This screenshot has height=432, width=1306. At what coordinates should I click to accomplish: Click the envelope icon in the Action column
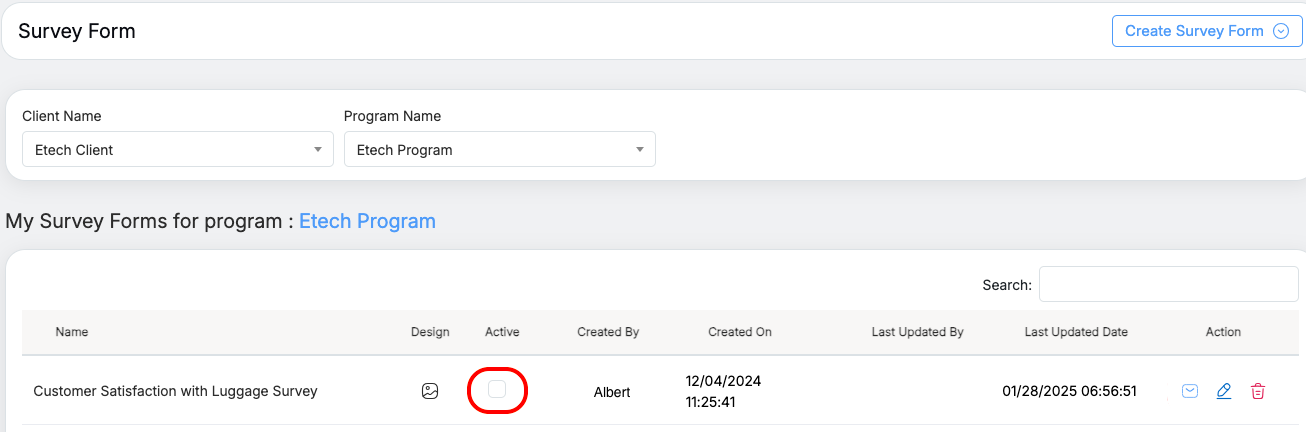coord(1190,391)
